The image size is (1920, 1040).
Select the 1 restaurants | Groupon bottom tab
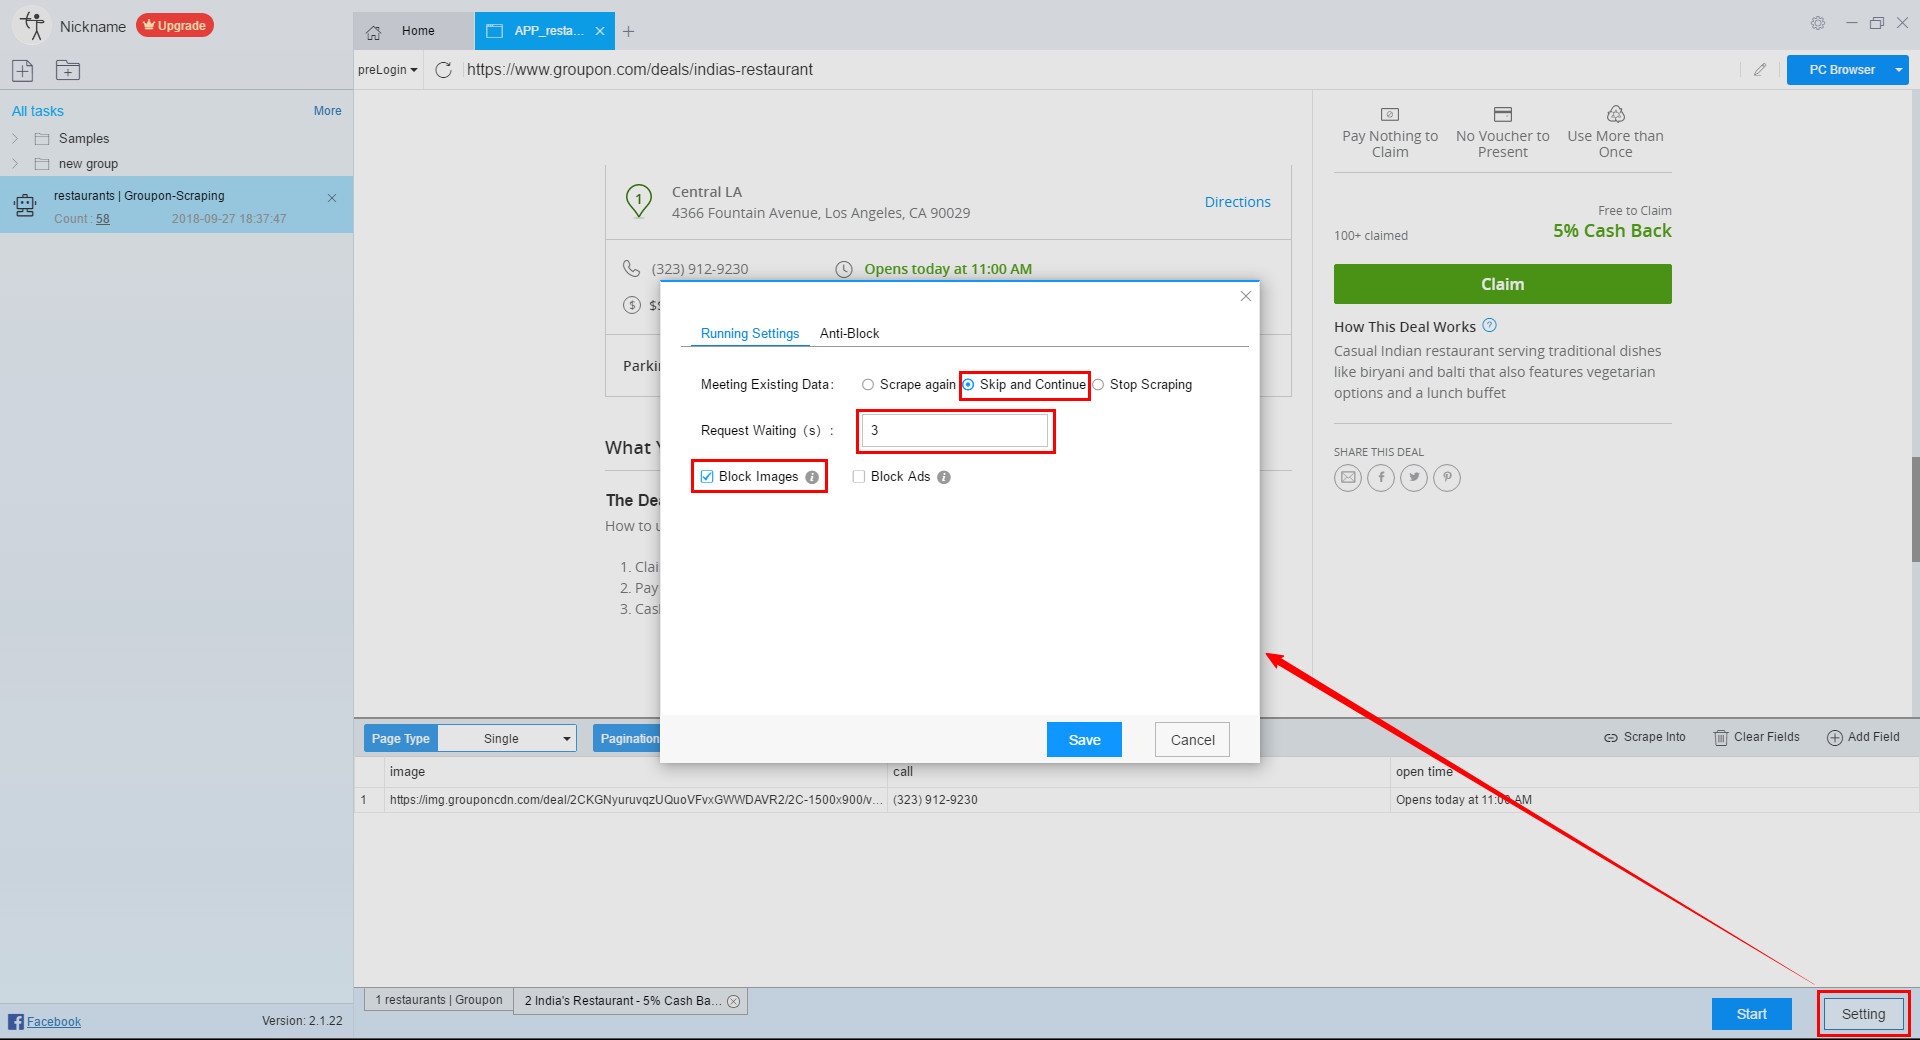click(x=439, y=1000)
